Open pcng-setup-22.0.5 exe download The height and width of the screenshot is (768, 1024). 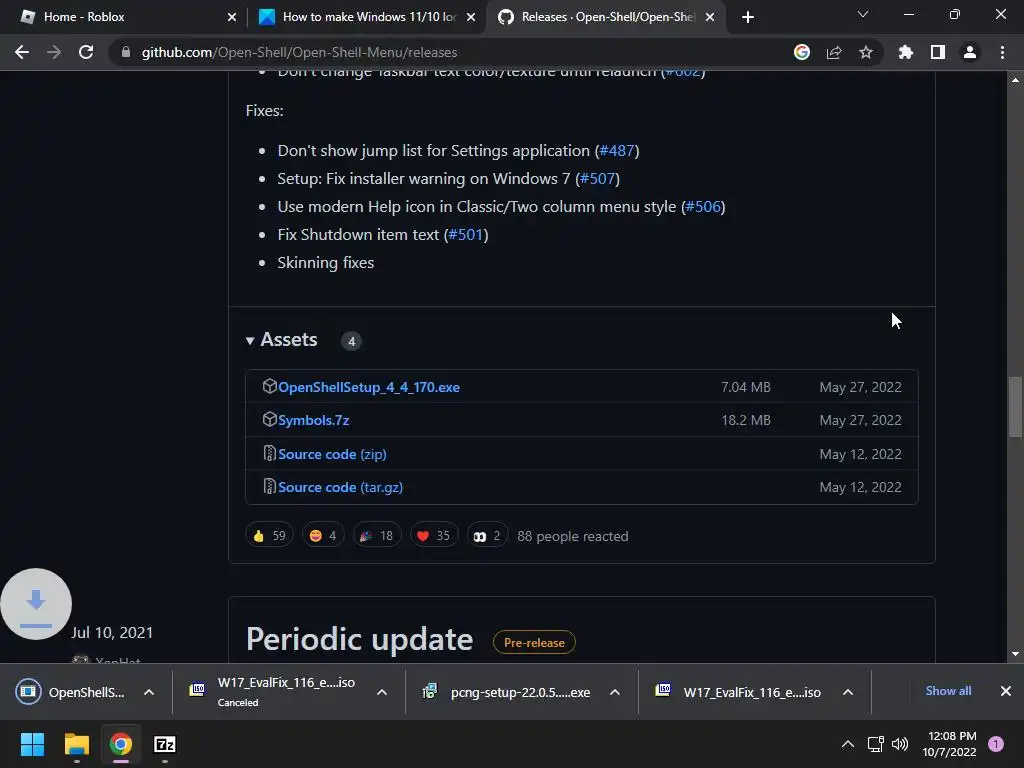tap(507, 692)
